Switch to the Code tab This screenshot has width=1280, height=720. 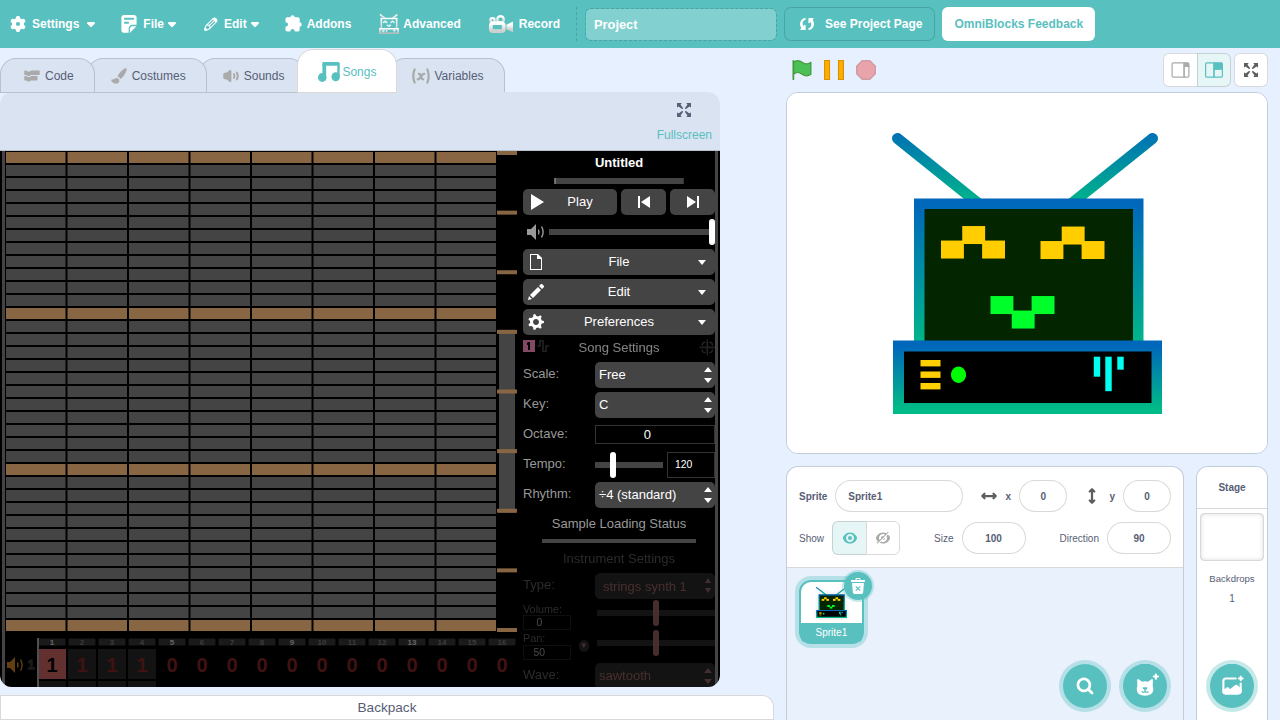[48, 76]
